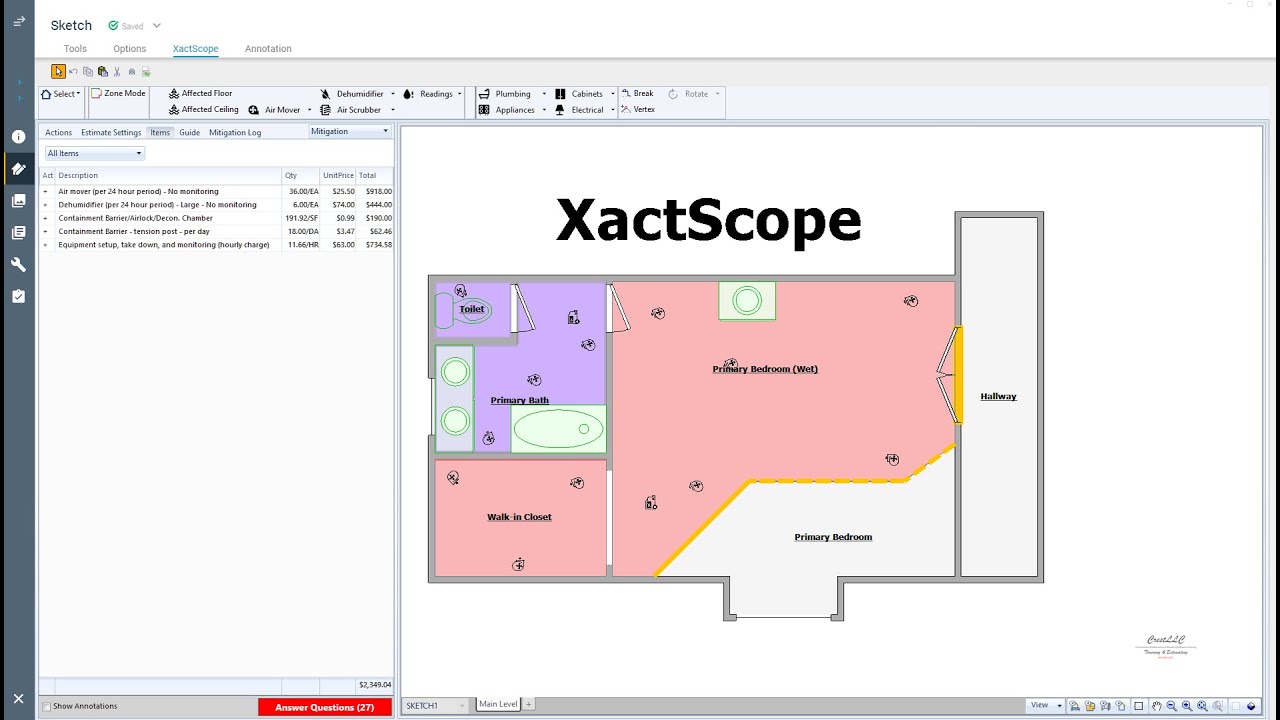
Task: Place an Air Scrubber
Action: (x=351, y=110)
